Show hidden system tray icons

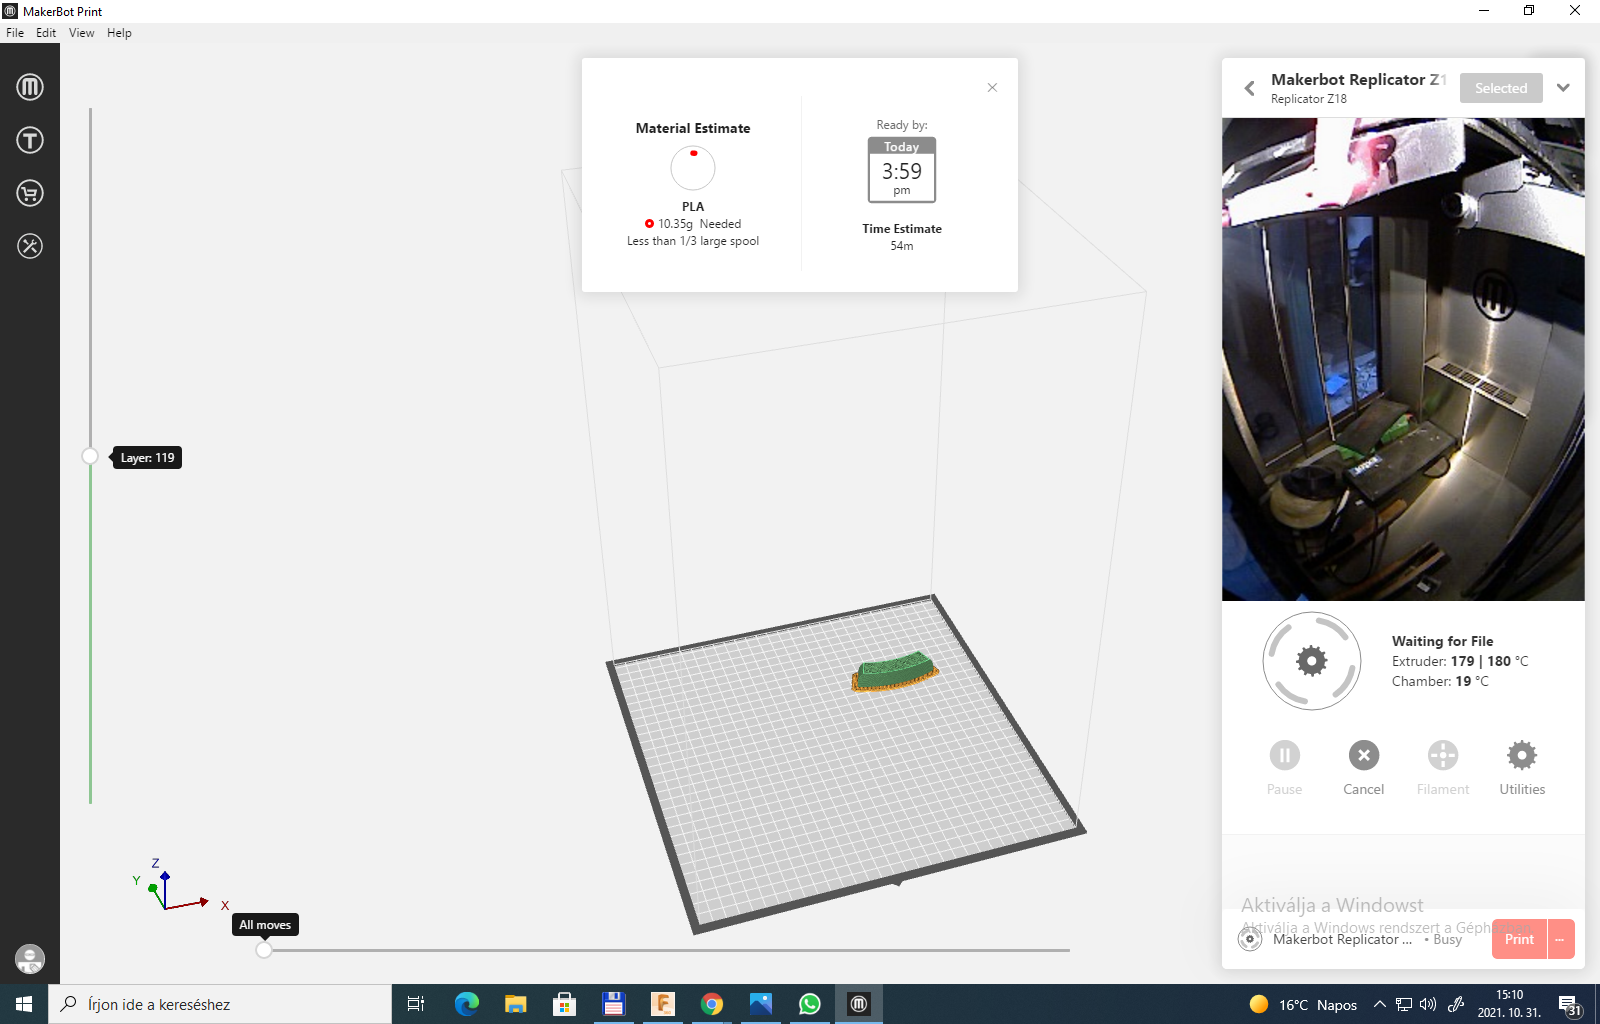tap(1380, 1004)
